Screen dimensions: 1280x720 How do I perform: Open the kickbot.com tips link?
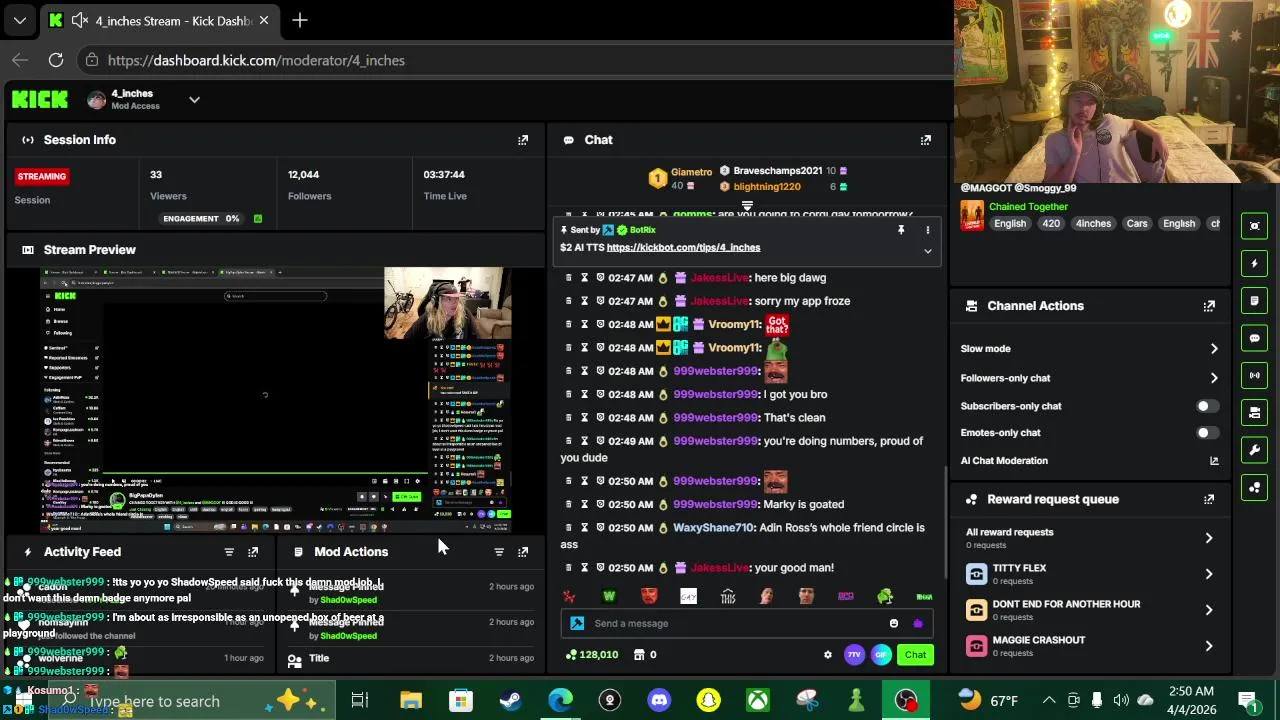pos(683,248)
